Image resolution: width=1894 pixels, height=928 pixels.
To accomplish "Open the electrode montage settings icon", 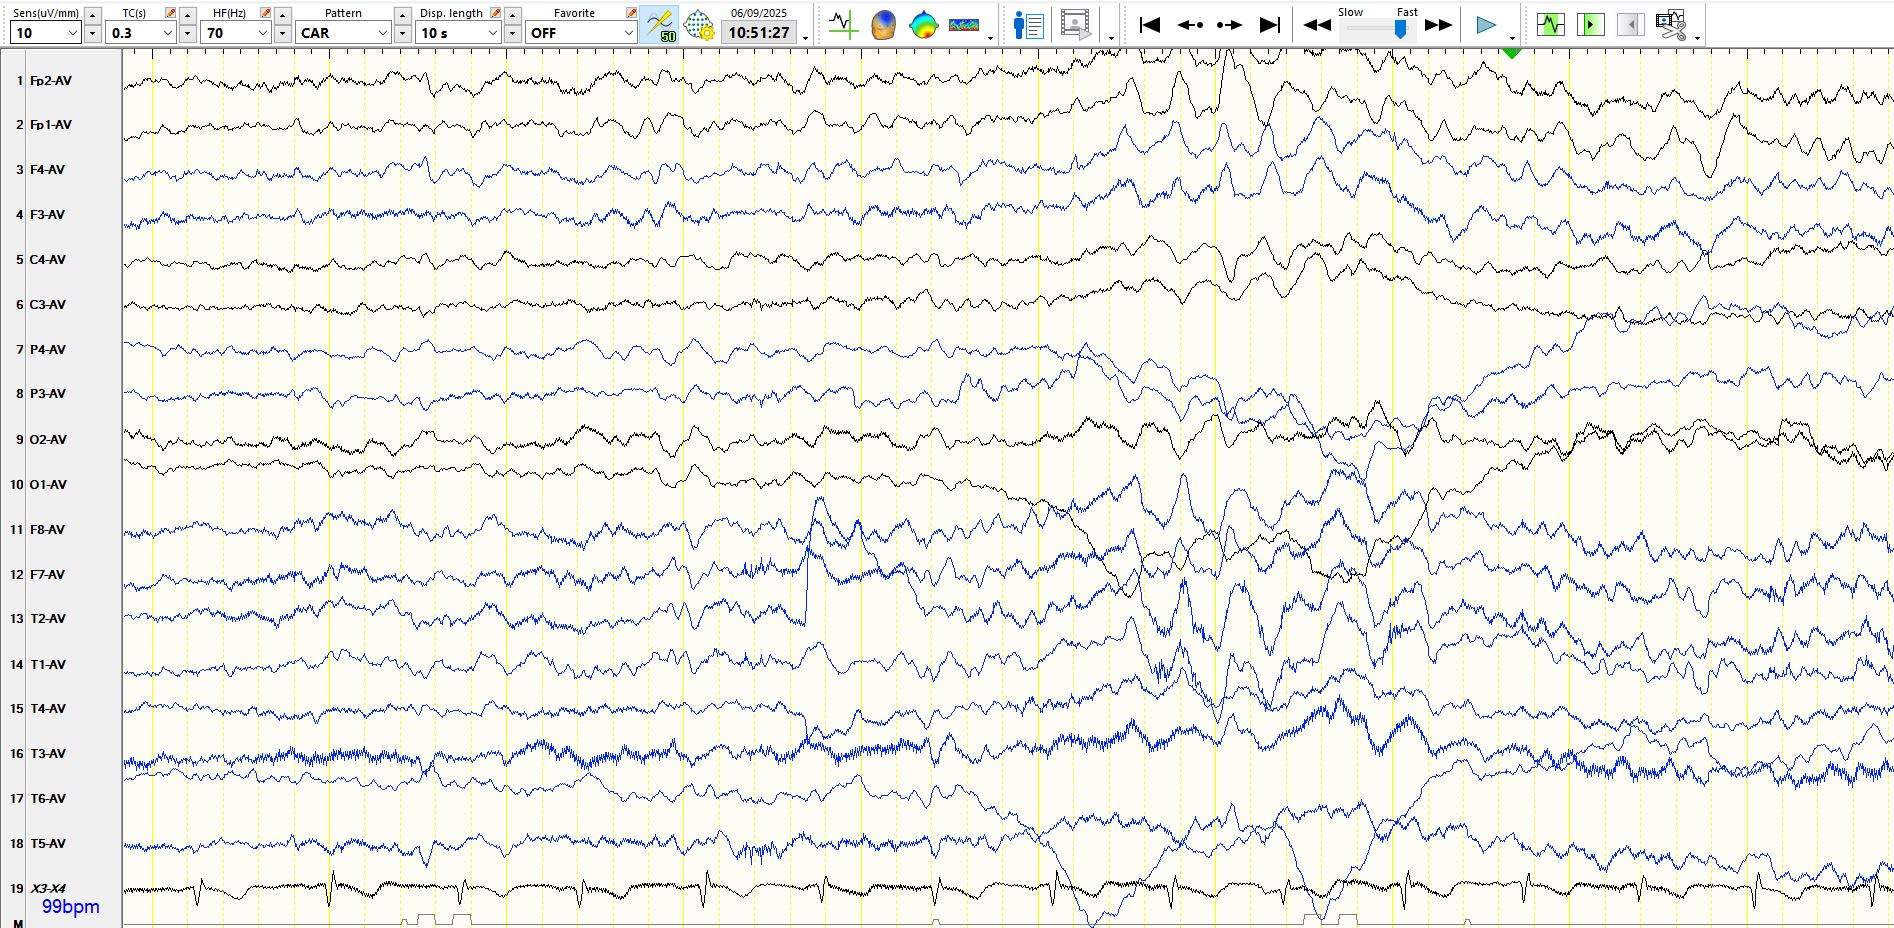I will [x=698, y=25].
